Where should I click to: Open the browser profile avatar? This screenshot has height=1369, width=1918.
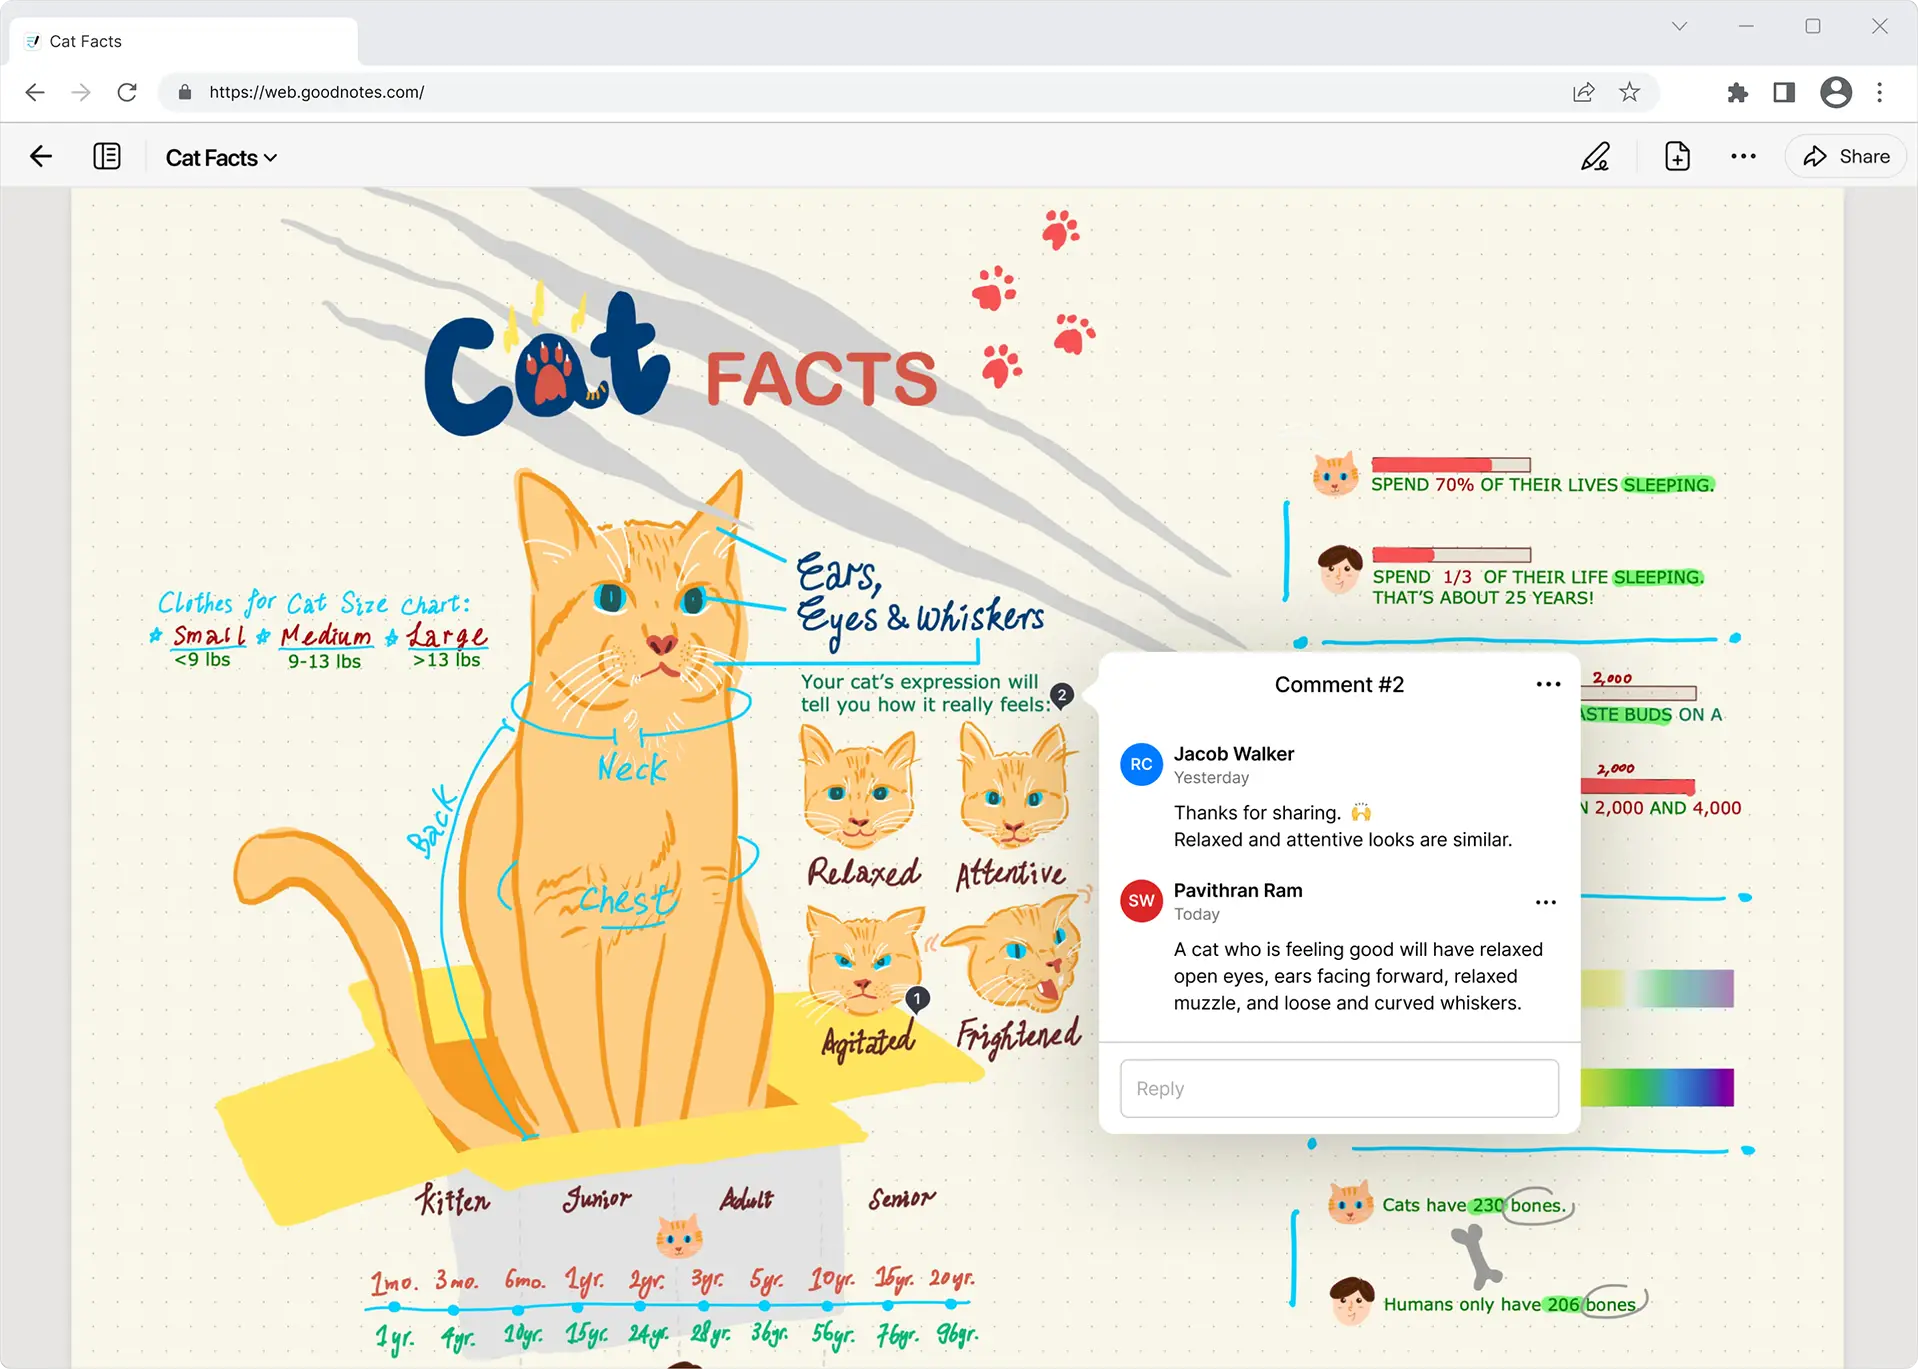point(1836,92)
